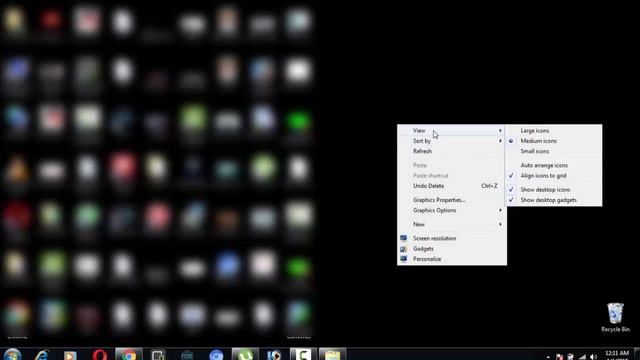The width and height of the screenshot is (640, 360).
Task: Open the Recycle Bin desktop icon
Action: (615, 317)
